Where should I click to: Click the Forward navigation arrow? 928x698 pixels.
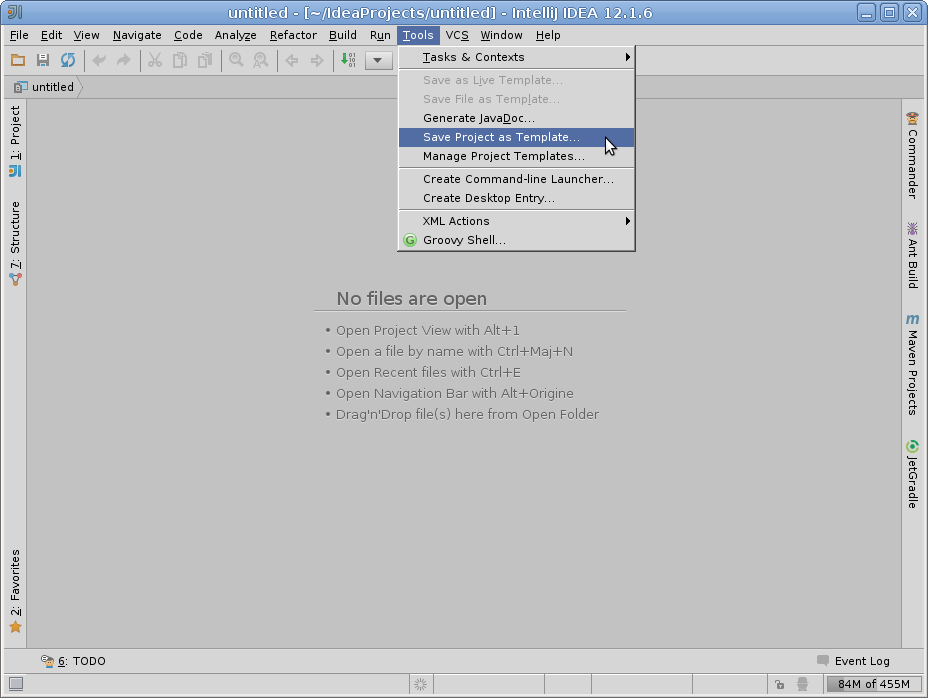[317, 60]
